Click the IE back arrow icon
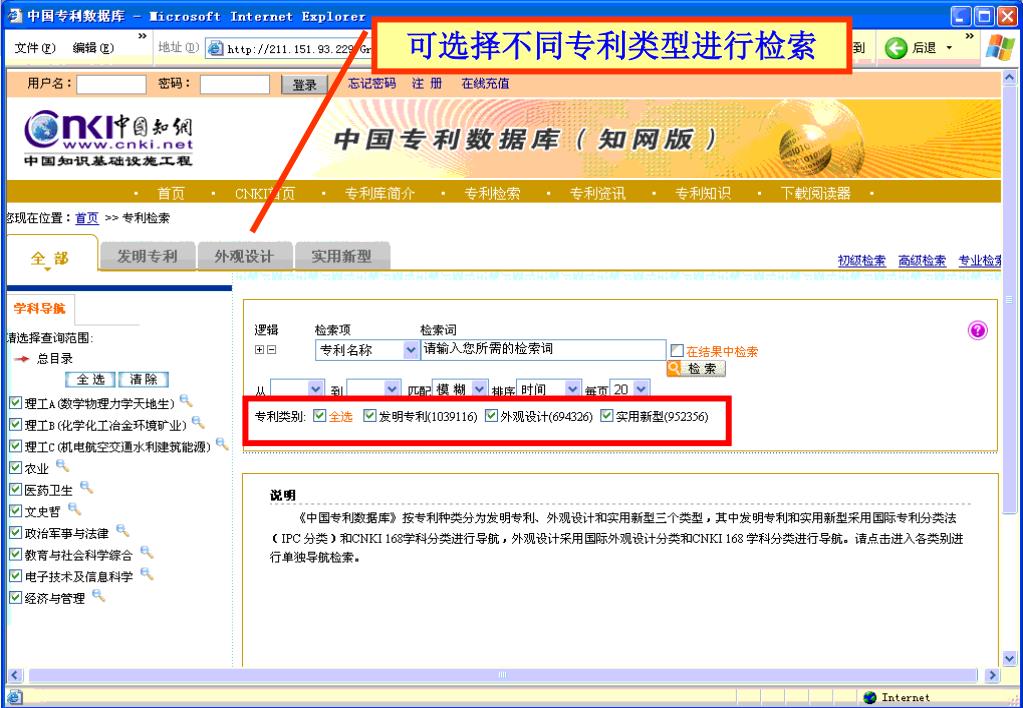The width and height of the screenshot is (1023, 708). 896,48
